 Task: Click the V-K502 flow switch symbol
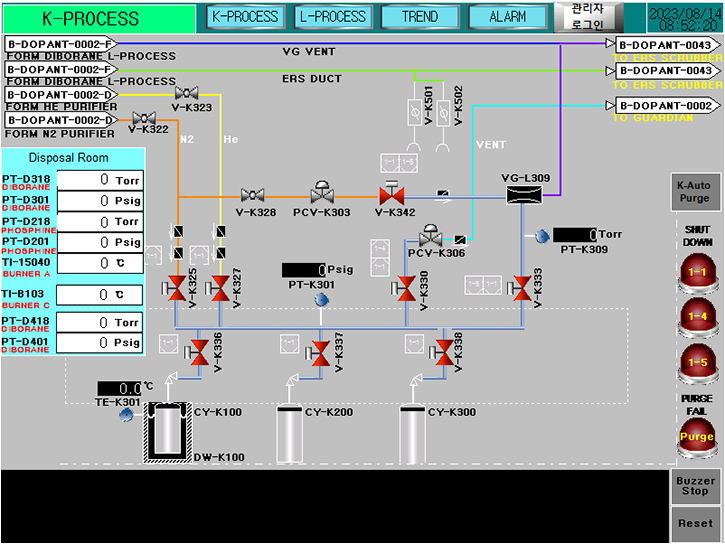coord(443,112)
